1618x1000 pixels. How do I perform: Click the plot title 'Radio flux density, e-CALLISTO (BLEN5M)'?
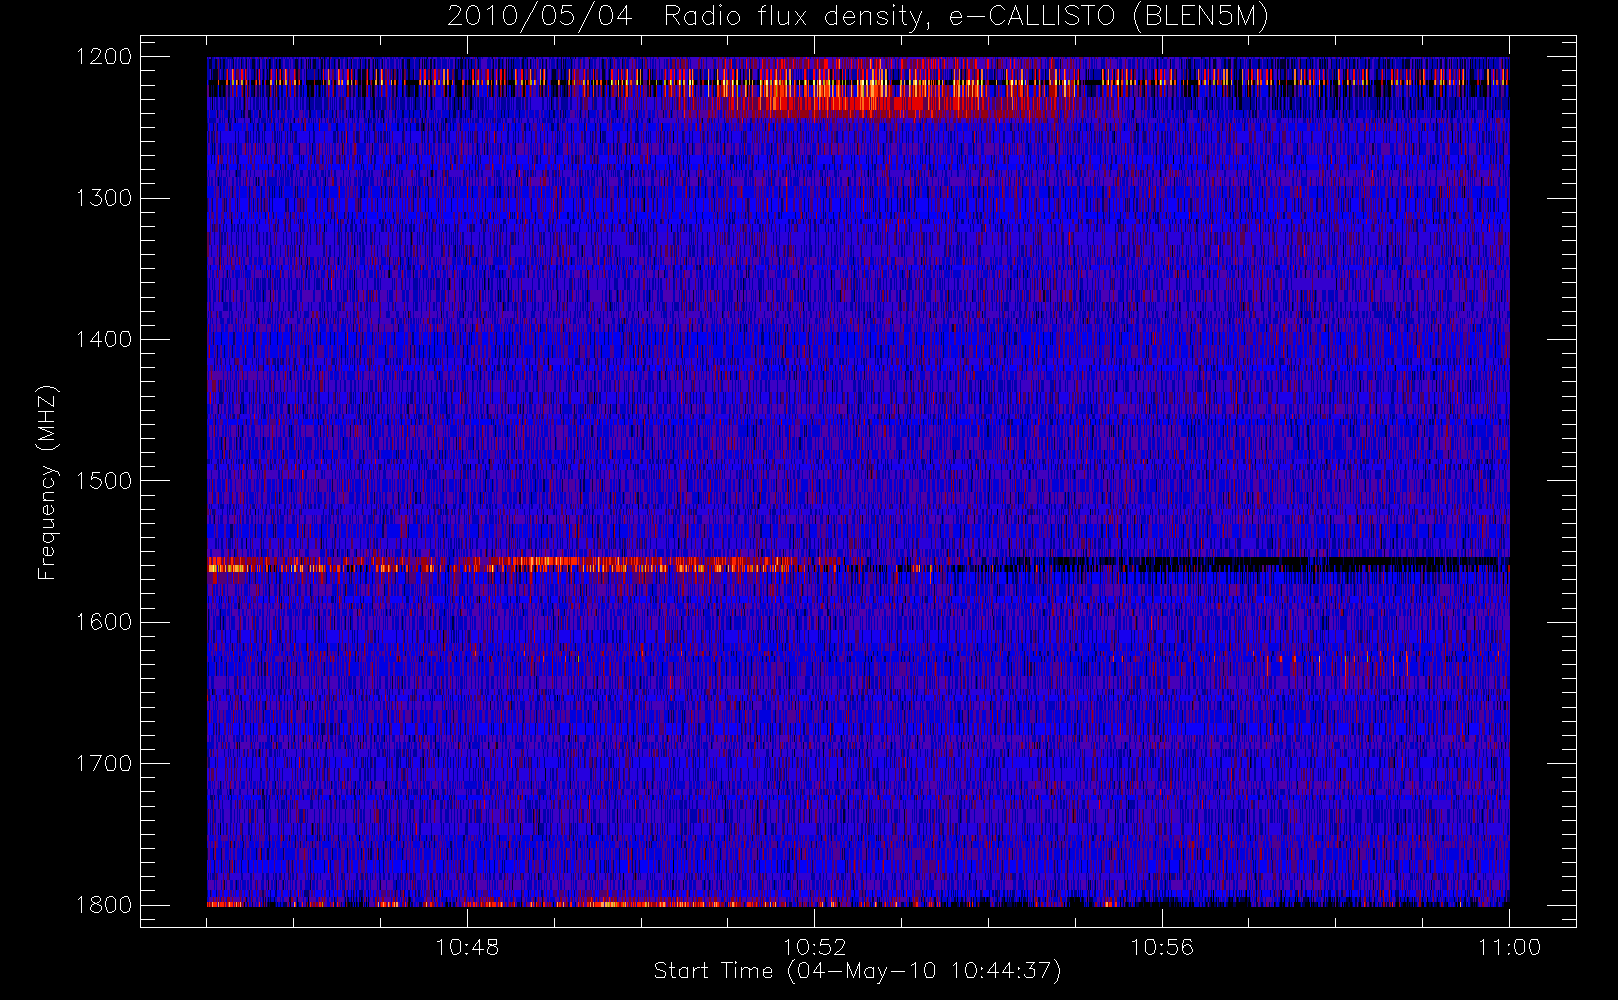point(965,17)
